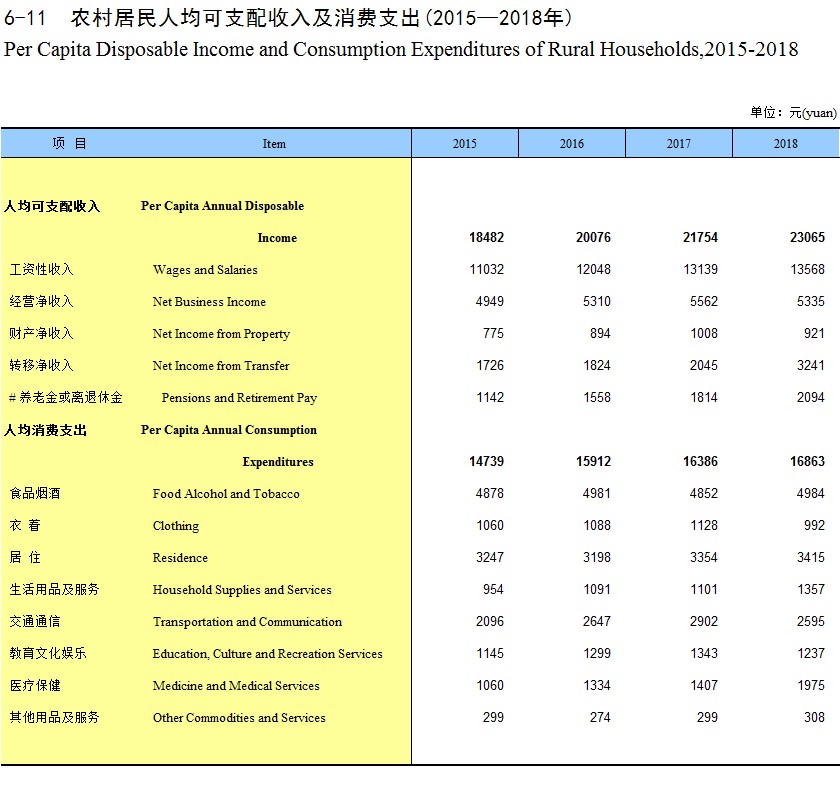Select 'Food Alcohol and Tobacco' label
Screen dimensions: 840x798
226,493
